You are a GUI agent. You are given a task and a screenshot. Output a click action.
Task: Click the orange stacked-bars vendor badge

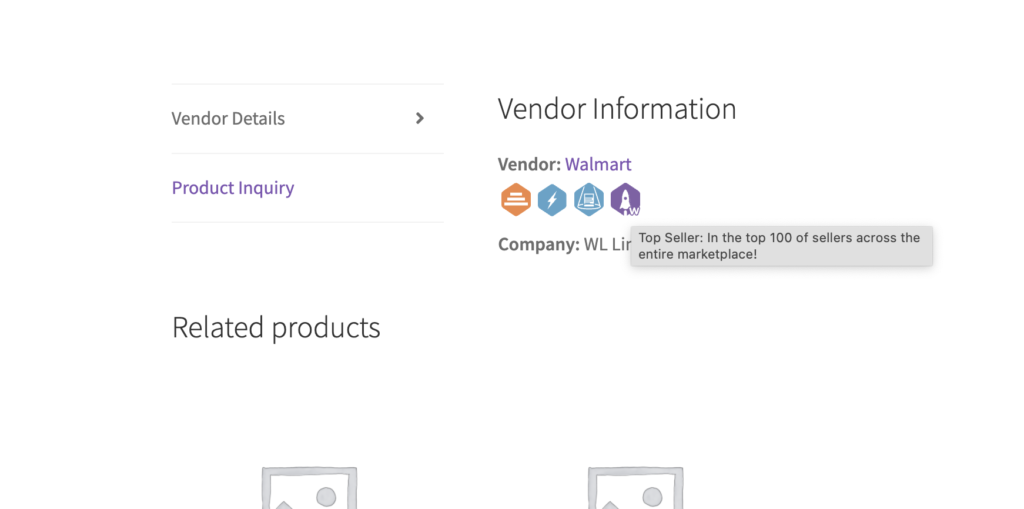click(516, 199)
